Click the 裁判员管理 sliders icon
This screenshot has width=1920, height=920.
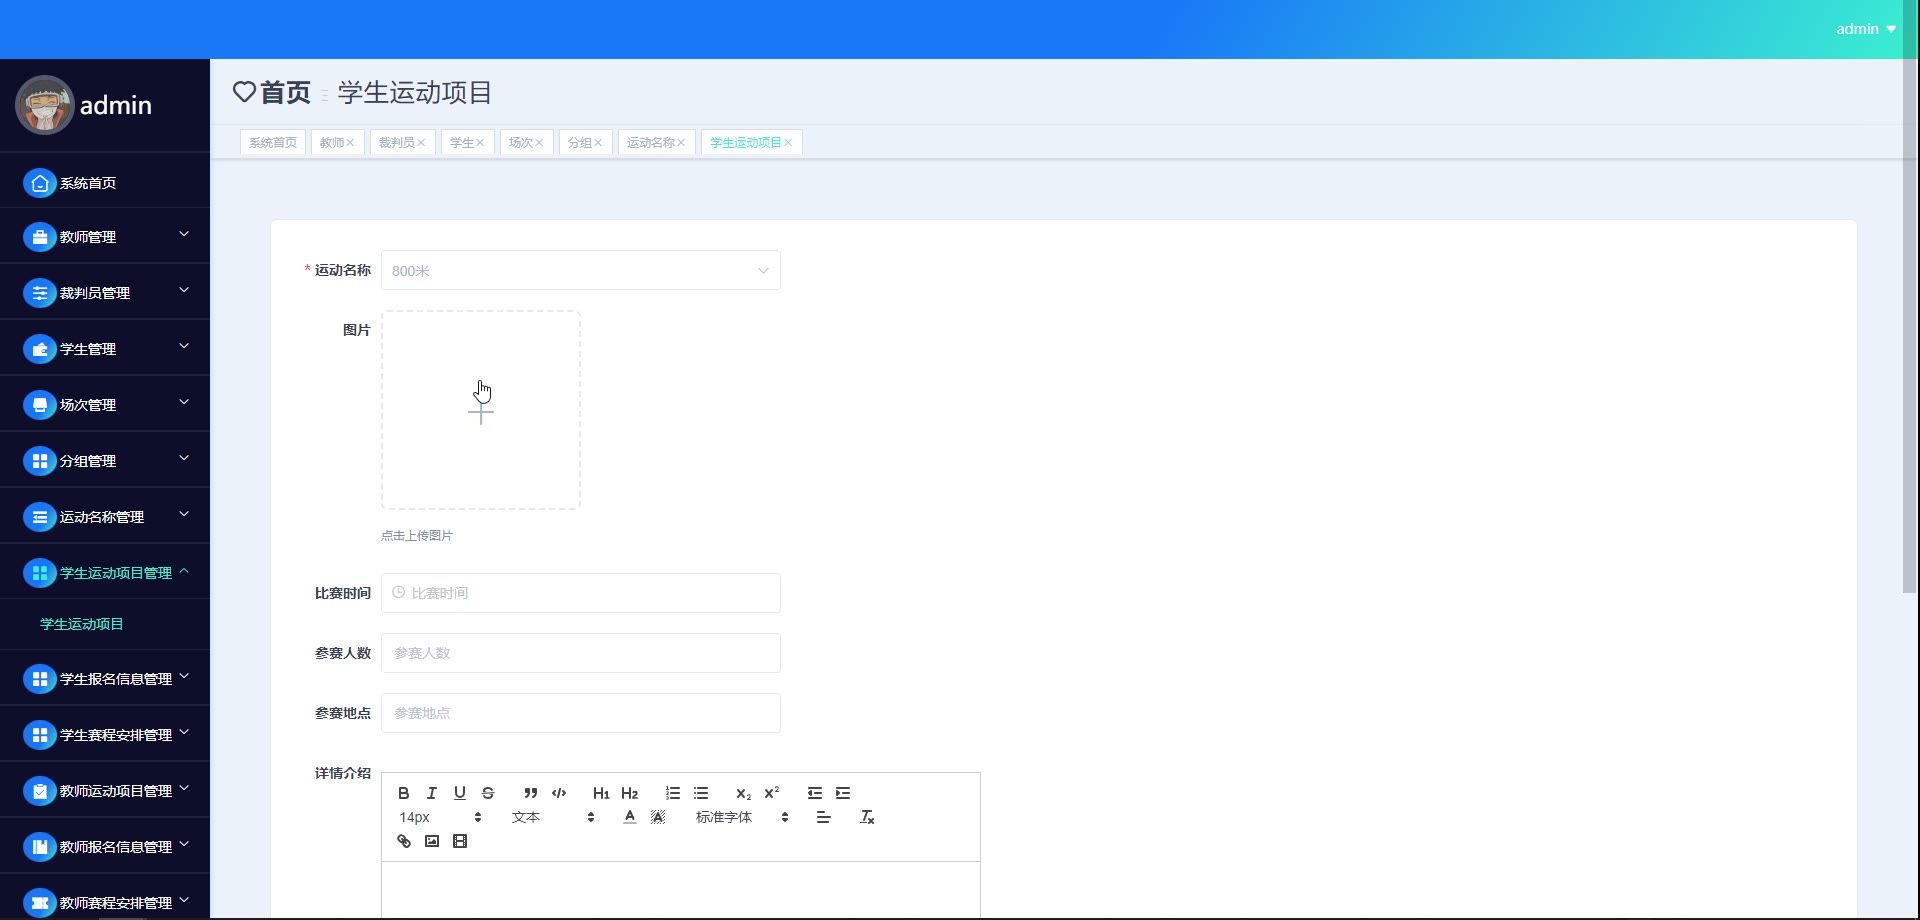tap(39, 293)
